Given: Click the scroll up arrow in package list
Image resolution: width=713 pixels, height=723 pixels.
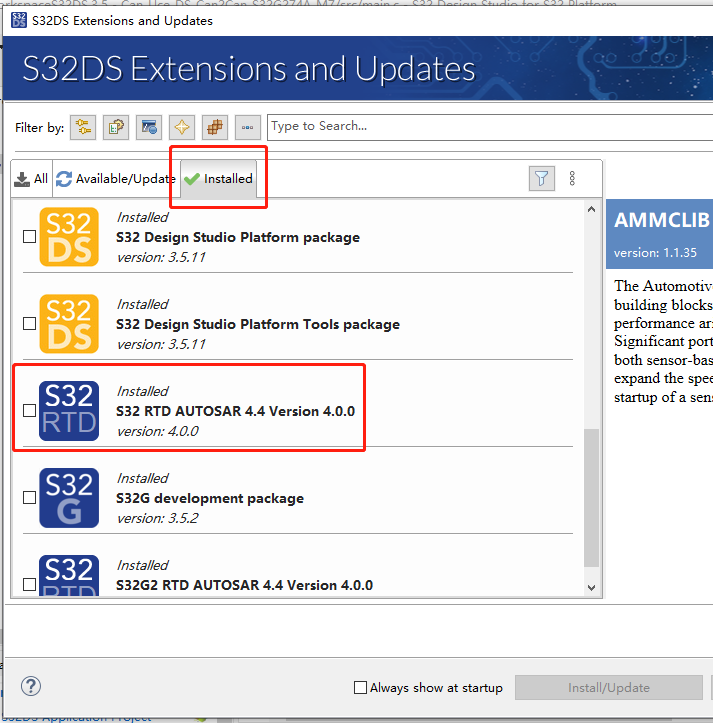Looking at the screenshot, I should pos(592,209).
